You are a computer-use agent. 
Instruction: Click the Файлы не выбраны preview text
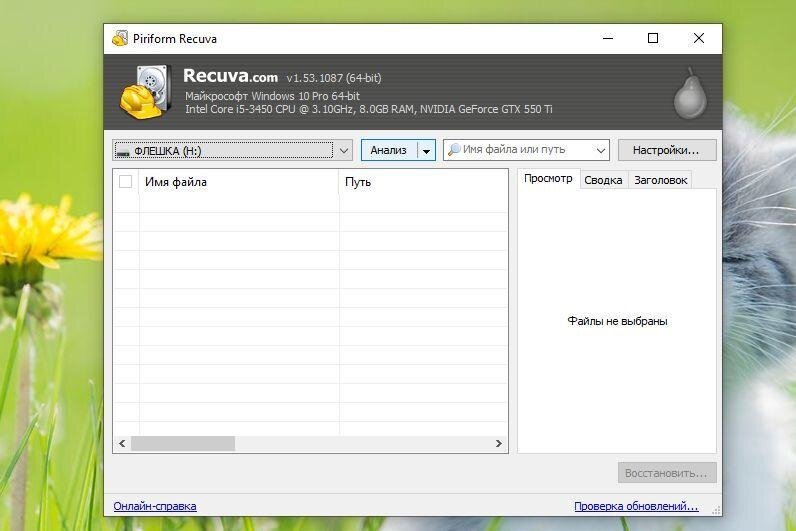point(617,321)
